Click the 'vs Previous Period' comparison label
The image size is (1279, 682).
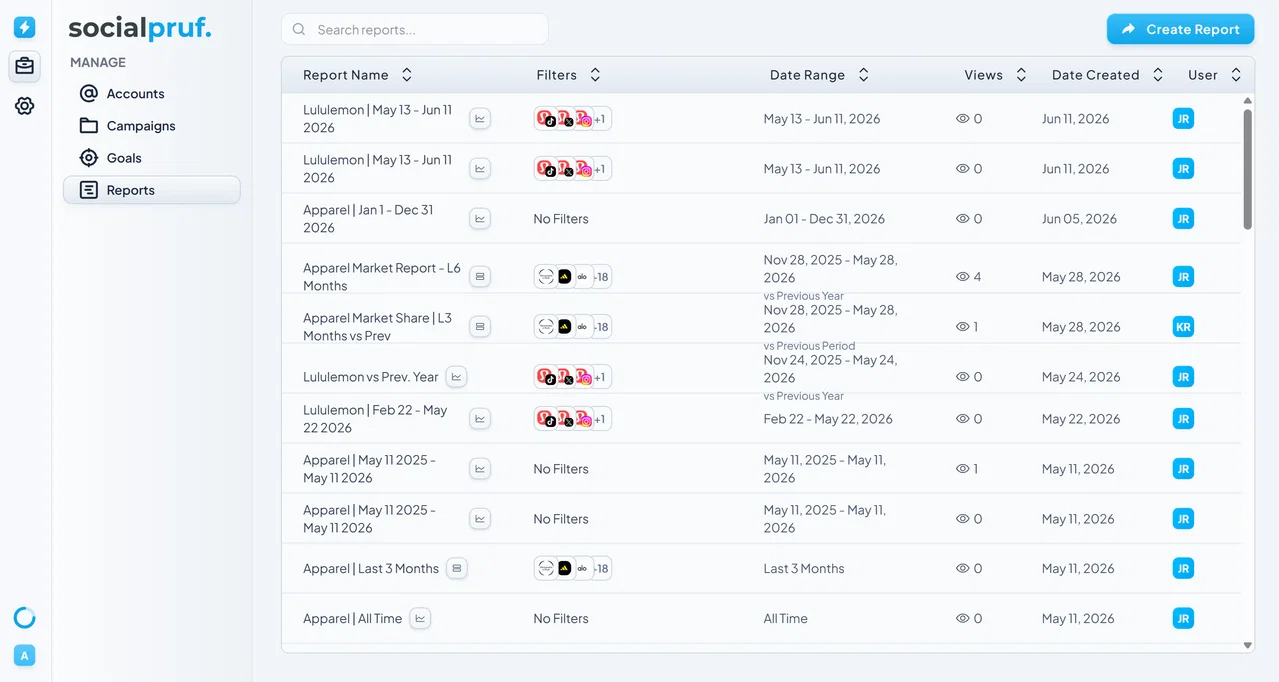(809, 346)
